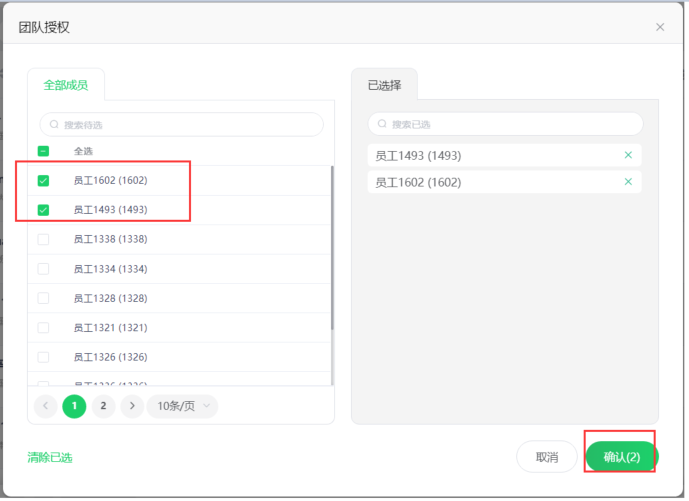The image size is (689, 501).
Task: Check 员工1338 (1338) checkbox
Action: click(43, 239)
